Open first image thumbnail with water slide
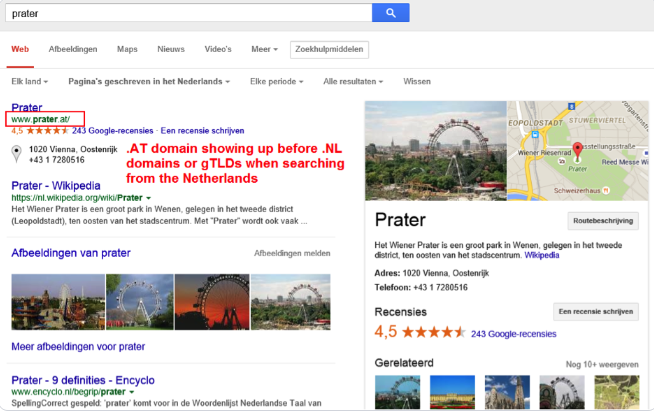Viewport: 654px width, 414px height. pos(58,302)
